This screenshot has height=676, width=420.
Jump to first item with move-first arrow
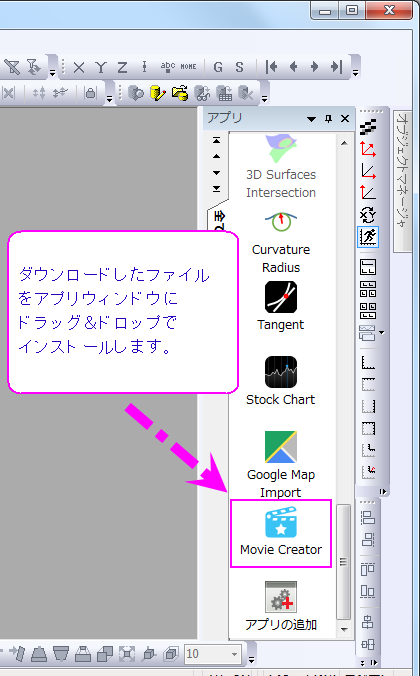click(x=271, y=67)
